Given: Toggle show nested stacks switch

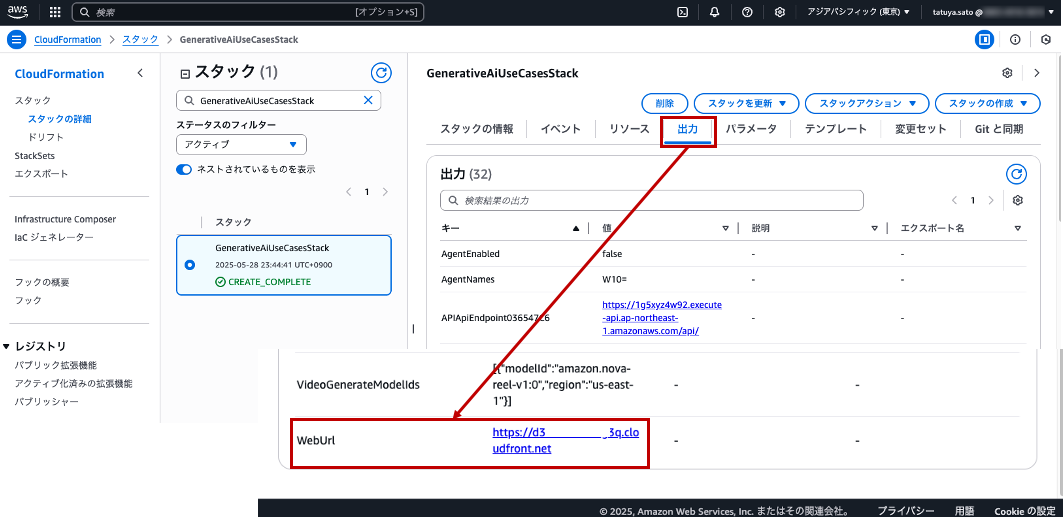Looking at the screenshot, I should tap(184, 169).
